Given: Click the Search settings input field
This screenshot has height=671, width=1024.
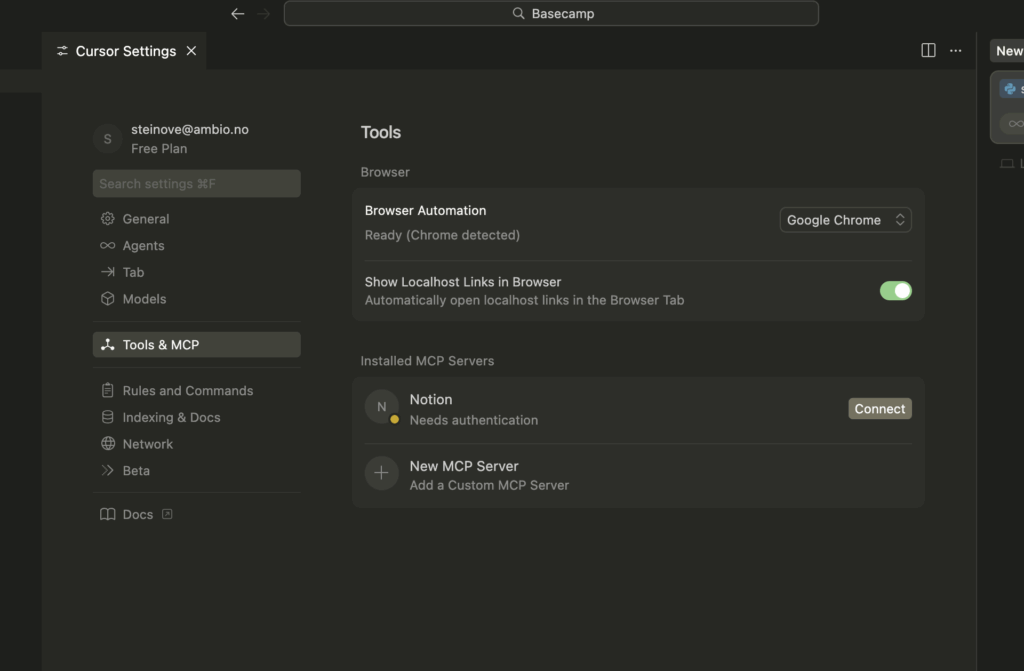Looking at the screenshot, I should point(196,184).
